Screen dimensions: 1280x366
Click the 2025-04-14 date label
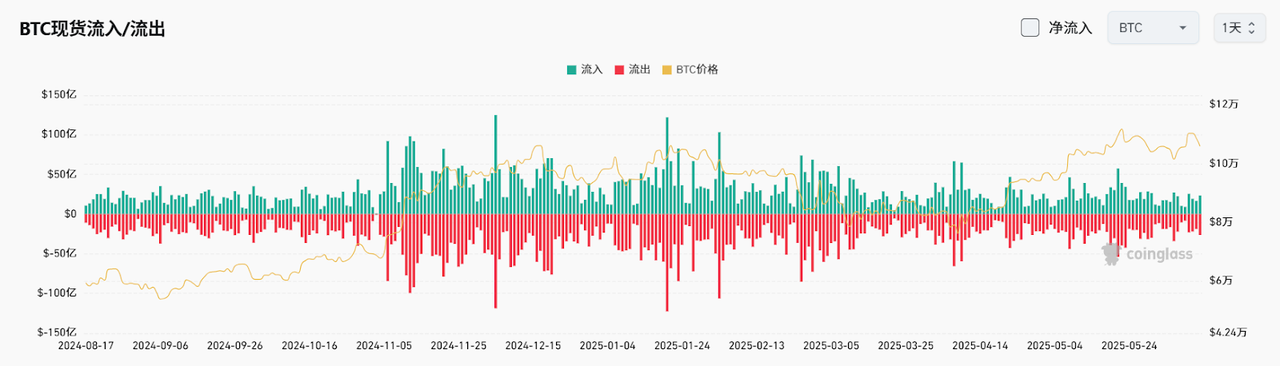tap(981, 346)
